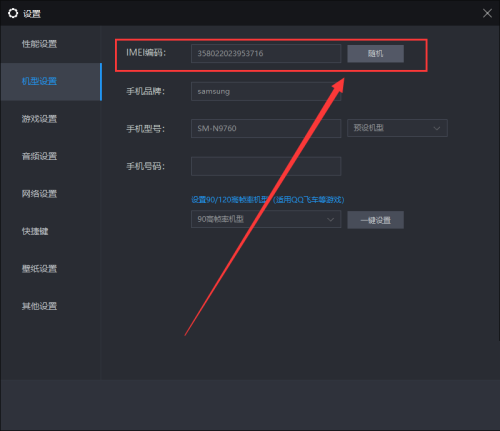The height and width of the screenshot is (431, 500).
Task: Click the 手机品牌 samsung field
Action: click(266, 91)
